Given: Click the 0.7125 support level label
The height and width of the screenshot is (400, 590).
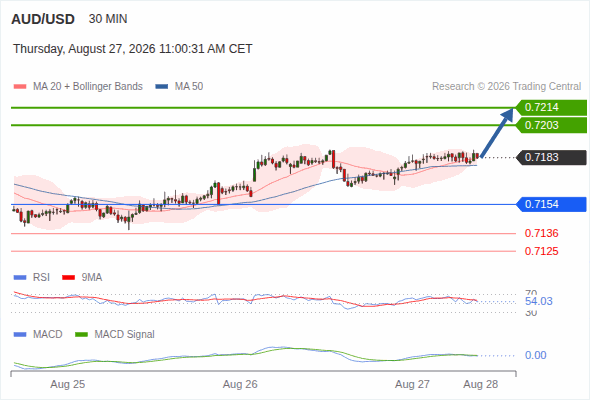Looking at the screenshot, I should pyautogui.click(x=541, y=251).
